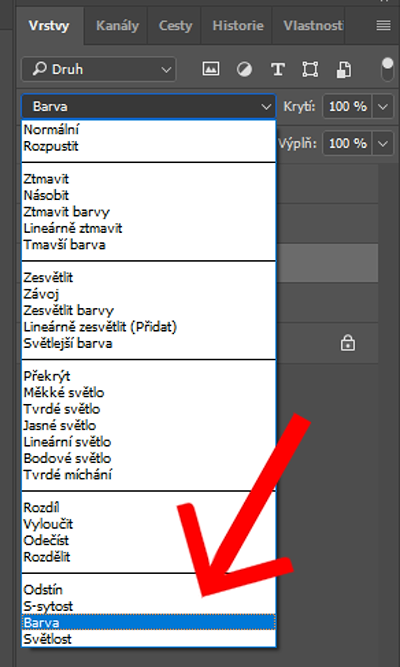Expand the Krytí opacity dropdown arrow
This screenshot has width=400, height=667.
pyautogui.click(x=383, y=106)
